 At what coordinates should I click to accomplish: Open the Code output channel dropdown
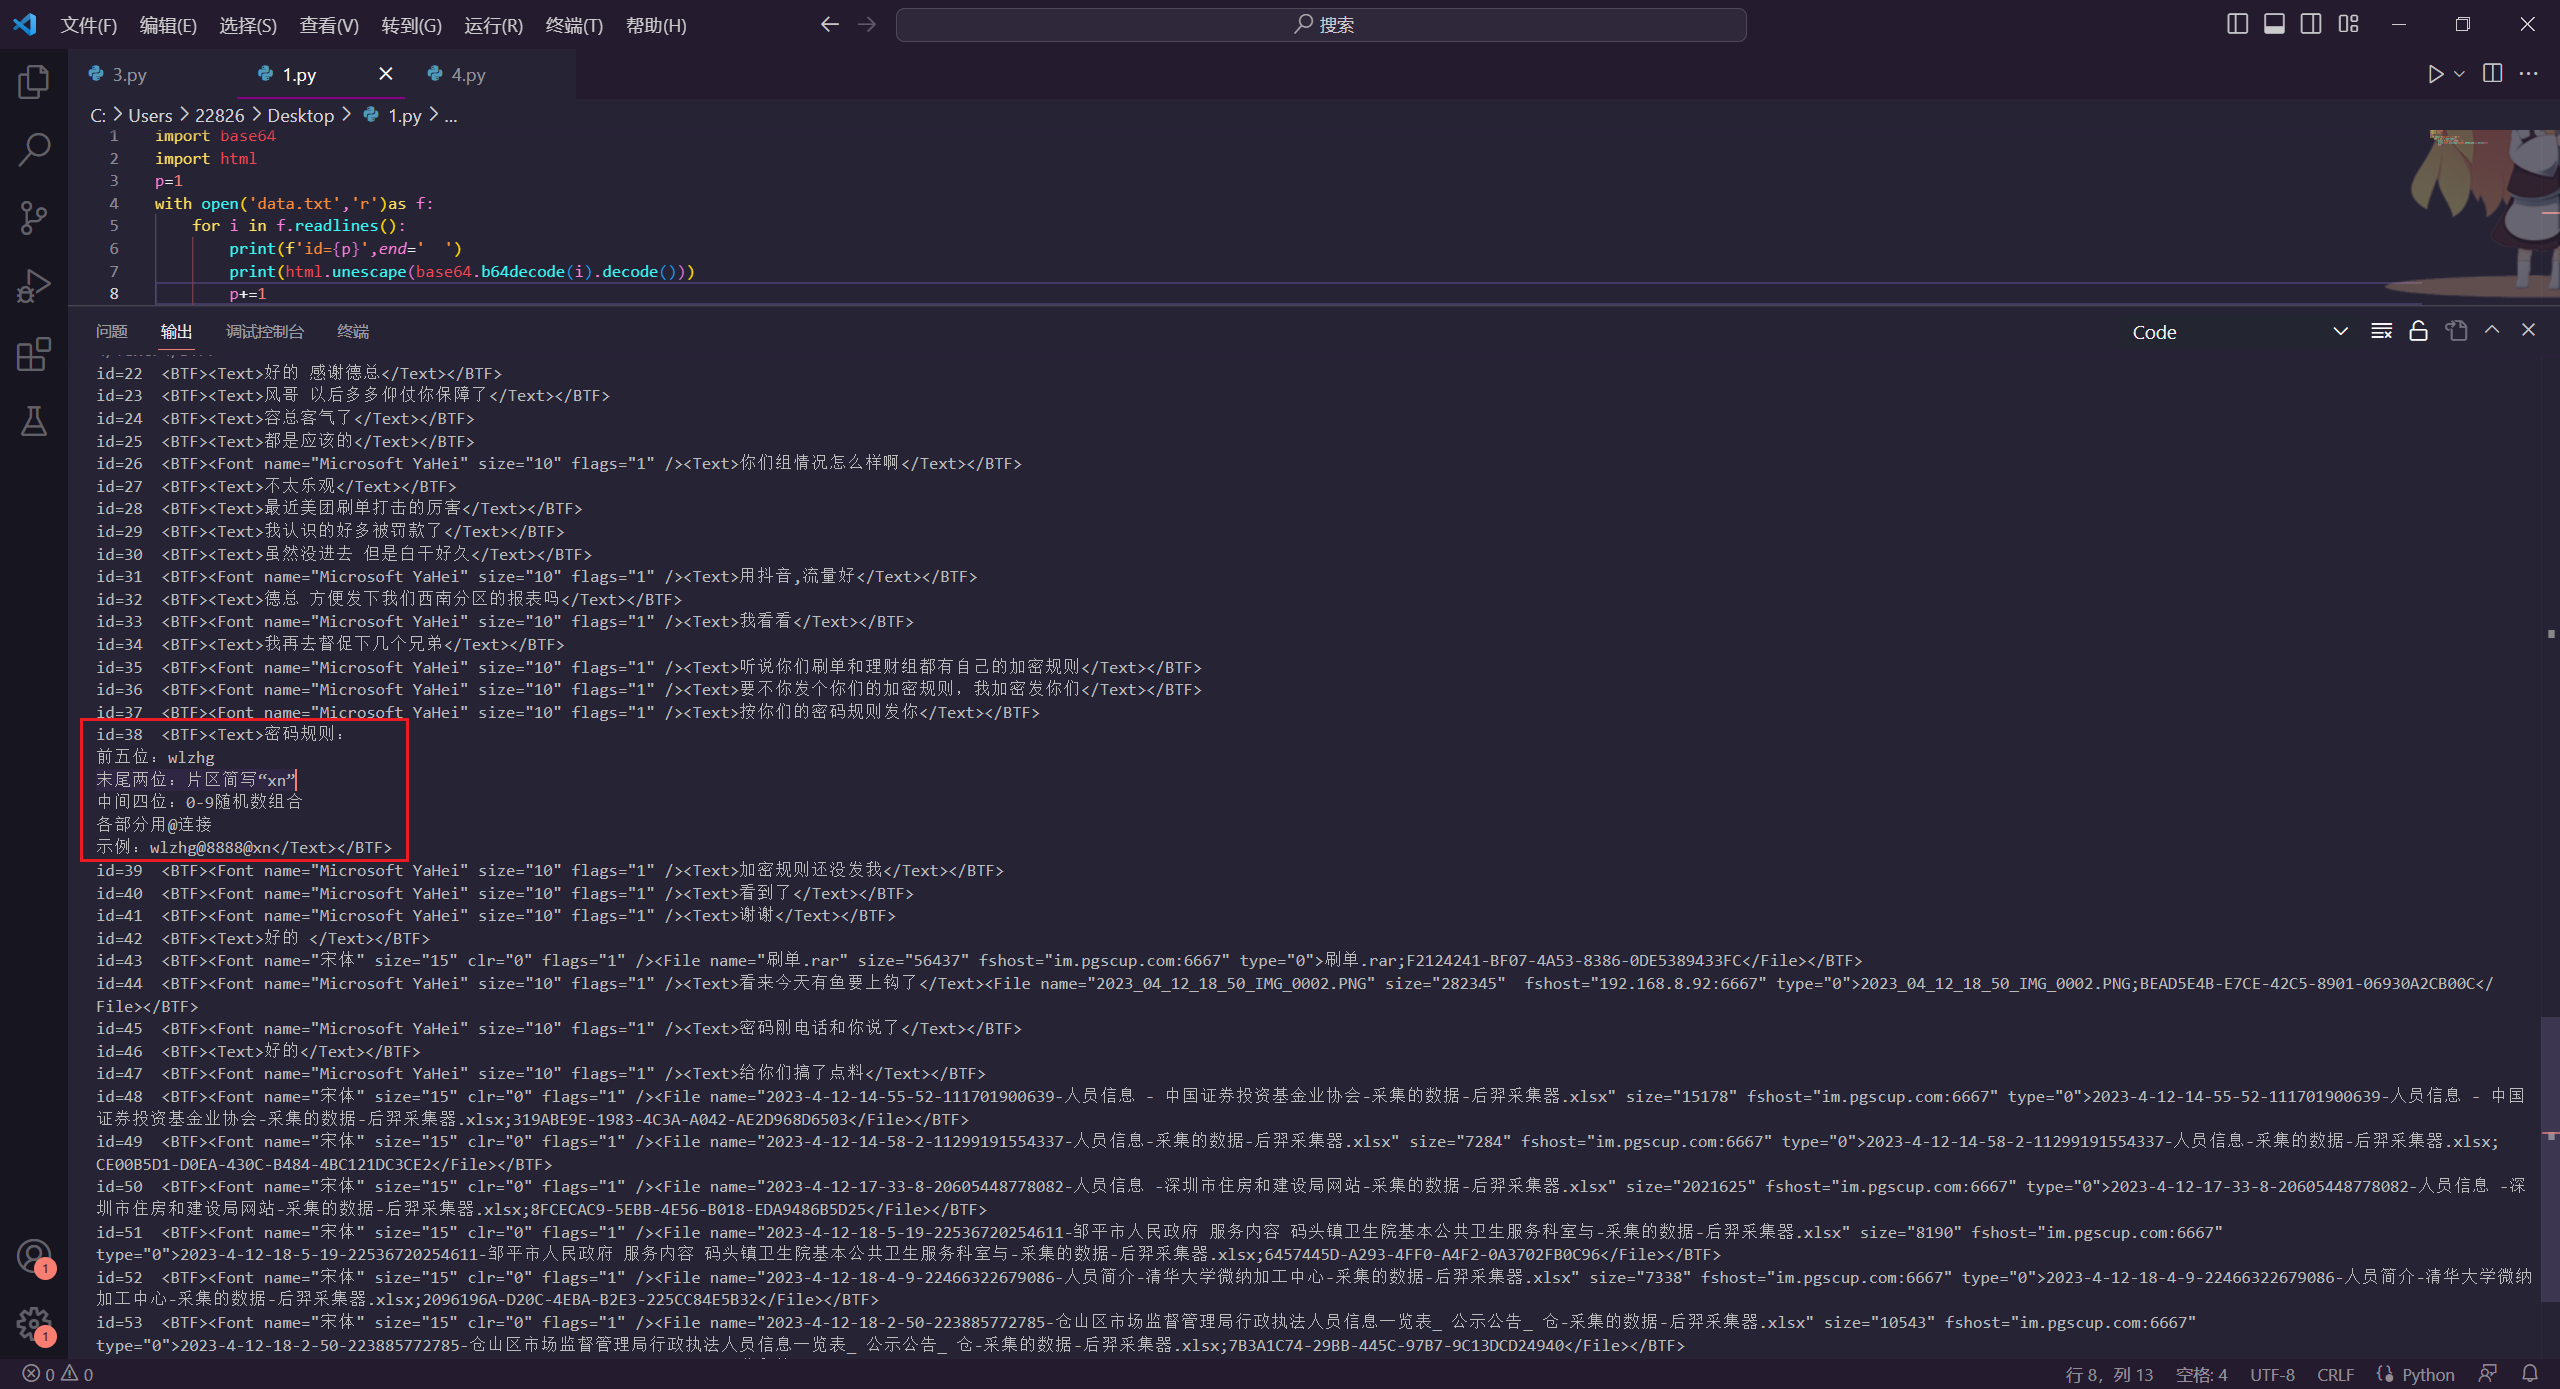[x=2238, y=332]
